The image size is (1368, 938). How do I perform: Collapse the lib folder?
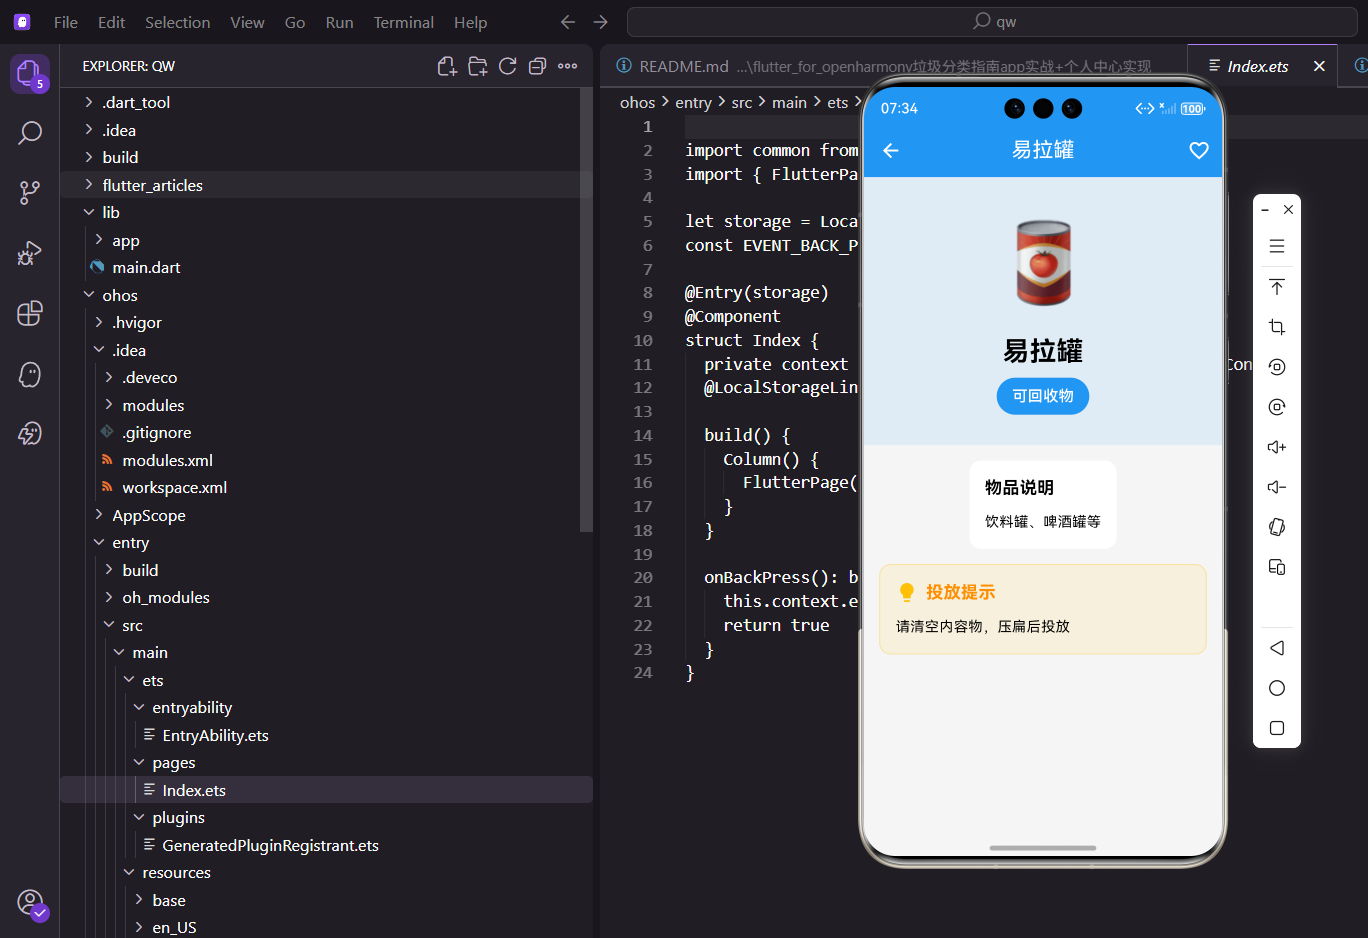click(x=89, y=212)
